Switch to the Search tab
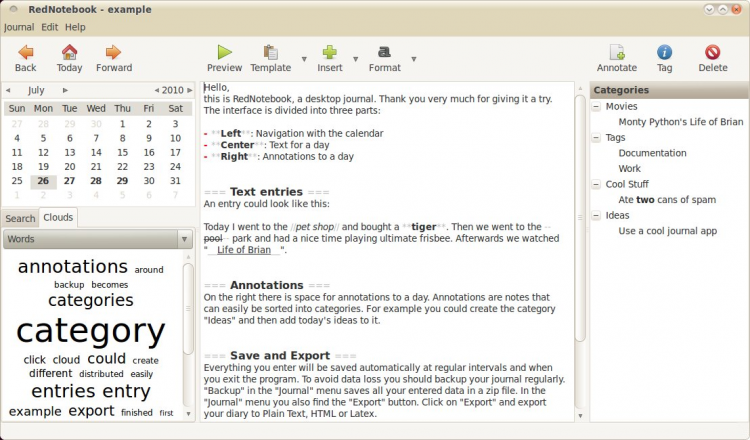 point(20,219)
